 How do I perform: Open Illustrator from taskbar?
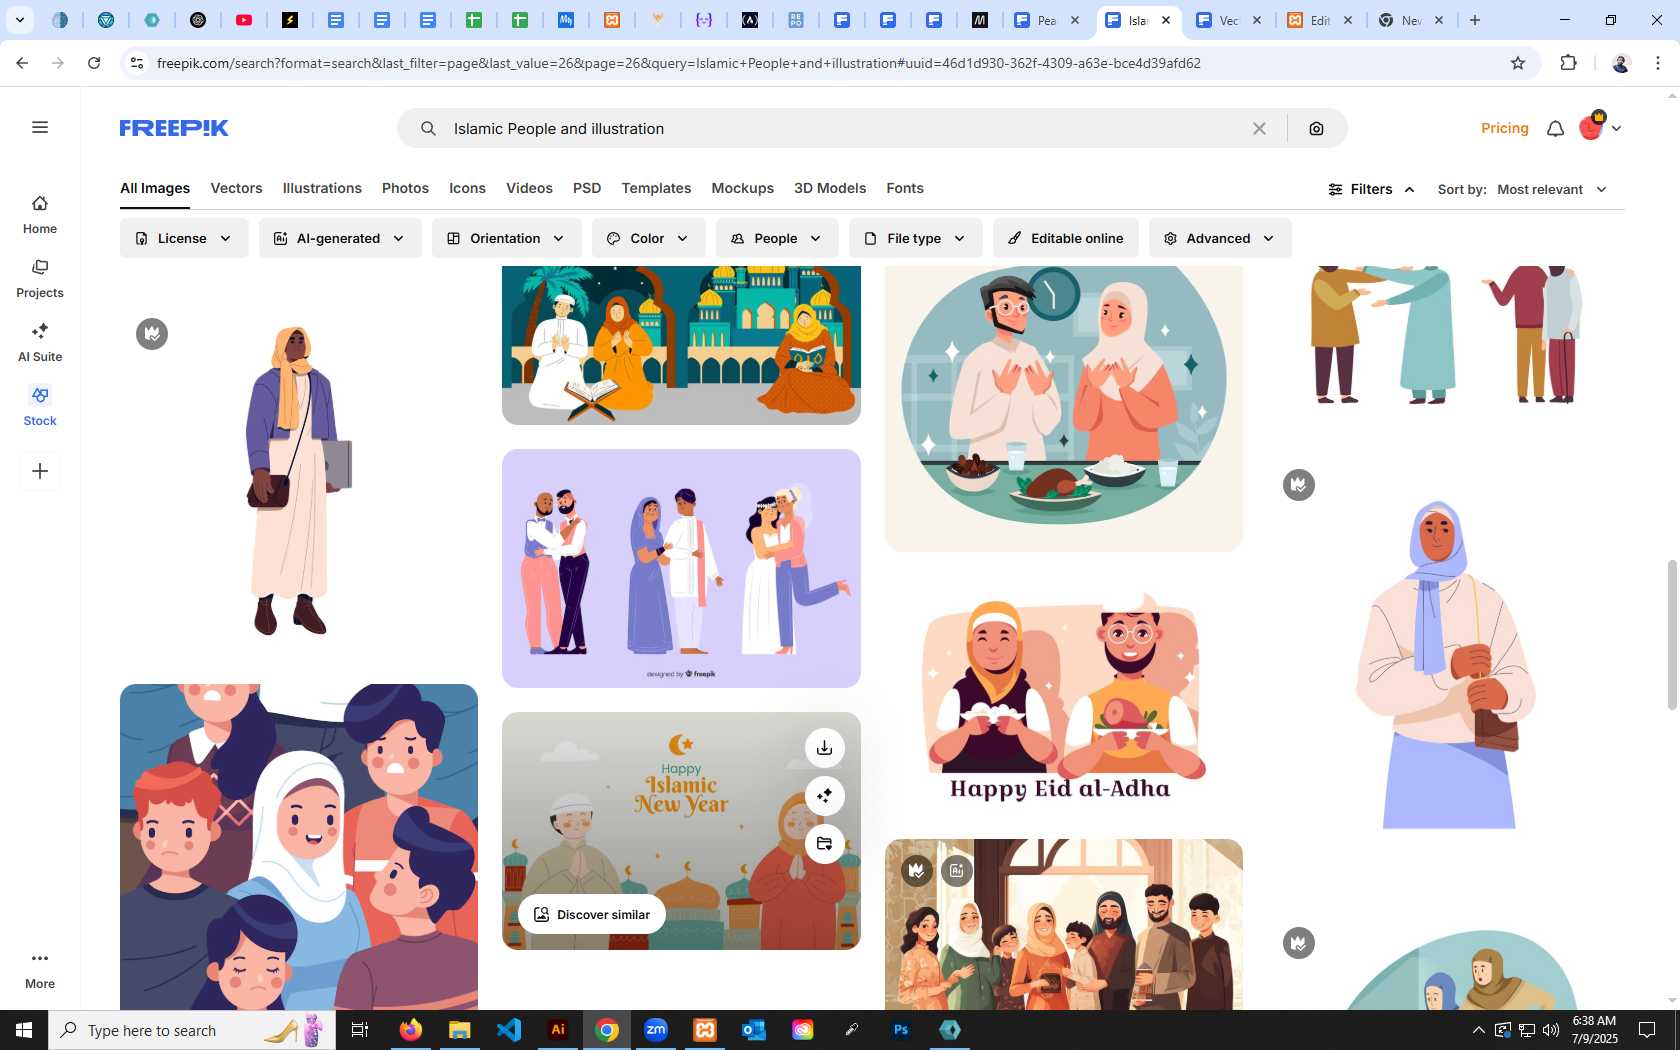558,1030
